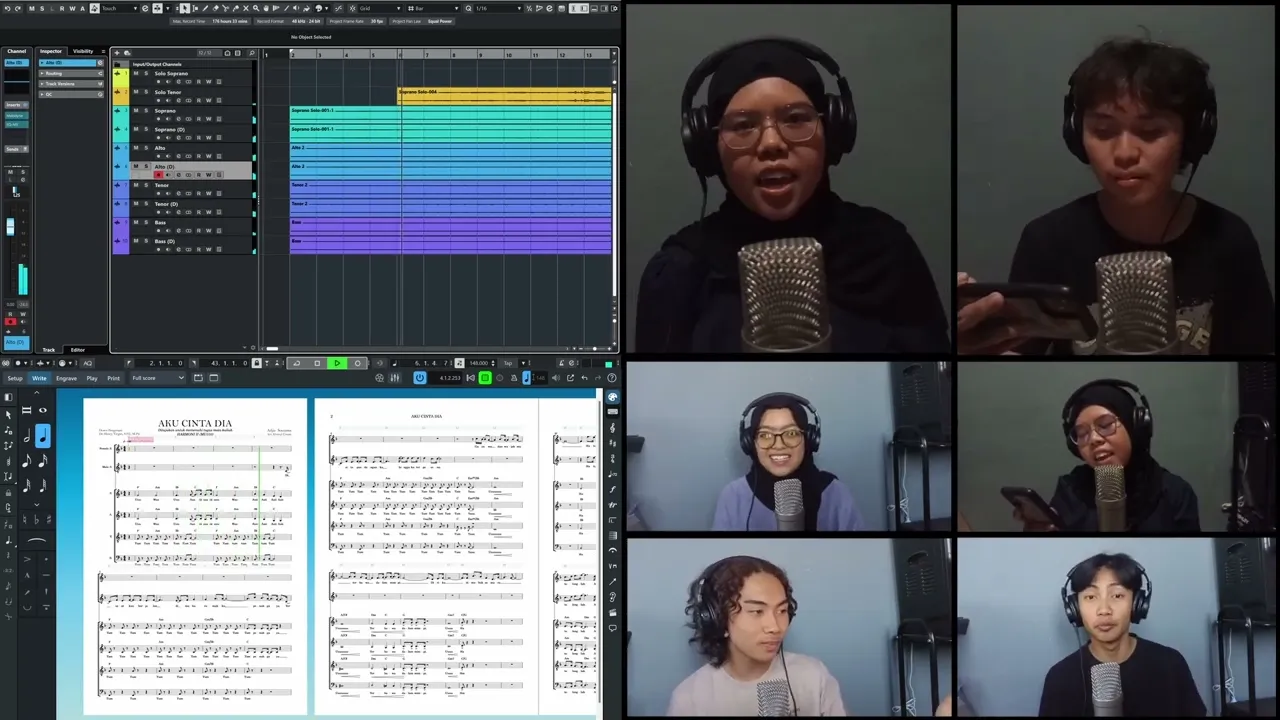Open the Dorico Play mode
The height and width of the screenshot is (720, 1280).
(x=92, y=378)
